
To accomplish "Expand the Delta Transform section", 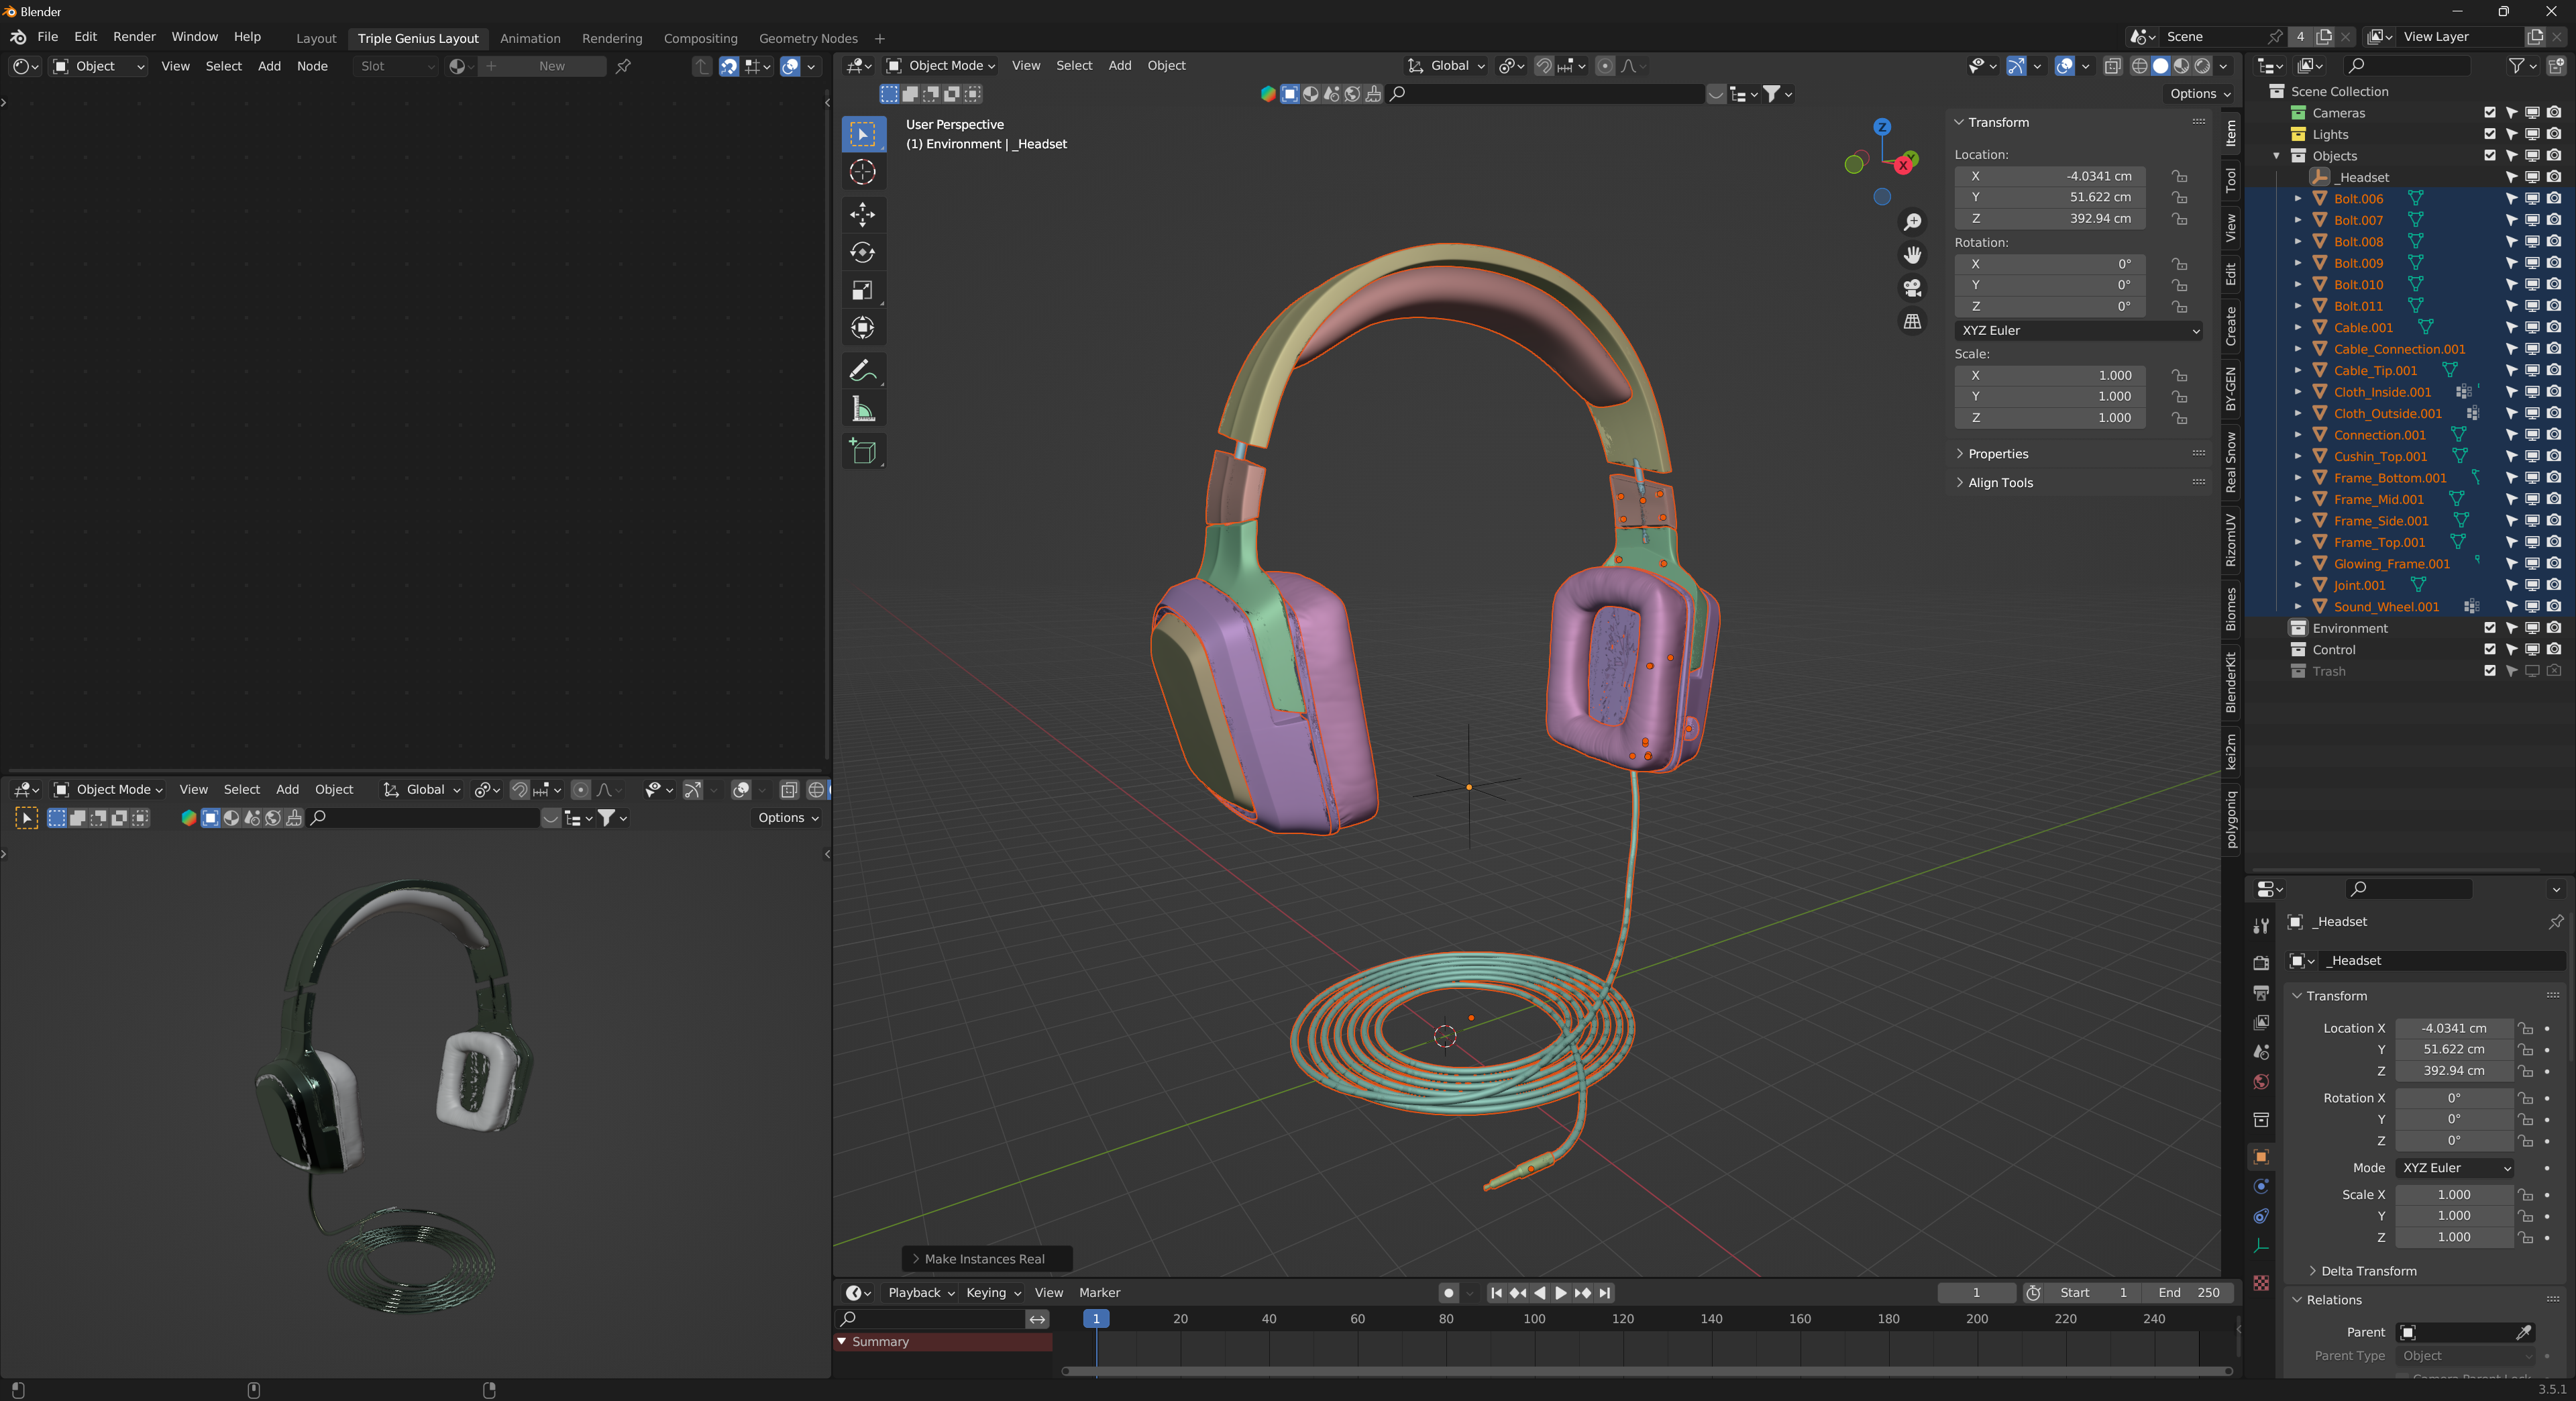I will coord(2367,1271).
